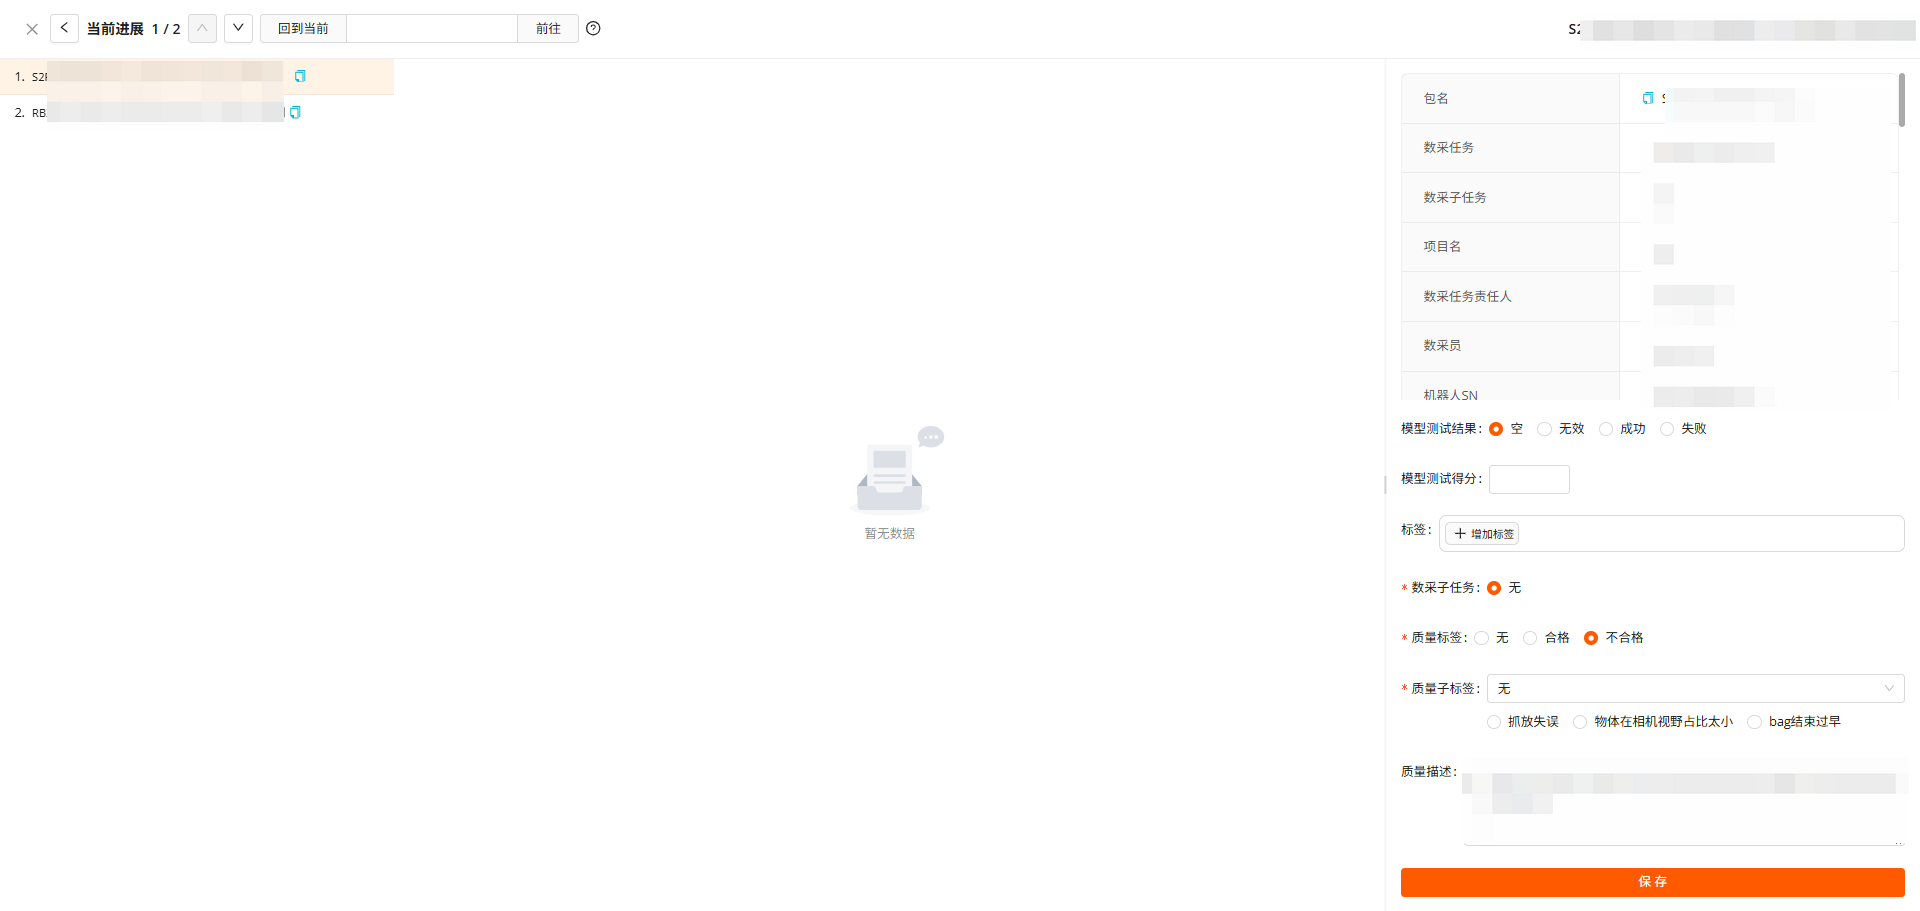Close the panel with the X icon
1920x911 pixels.
pyautogui.click(x=32, y=29)
